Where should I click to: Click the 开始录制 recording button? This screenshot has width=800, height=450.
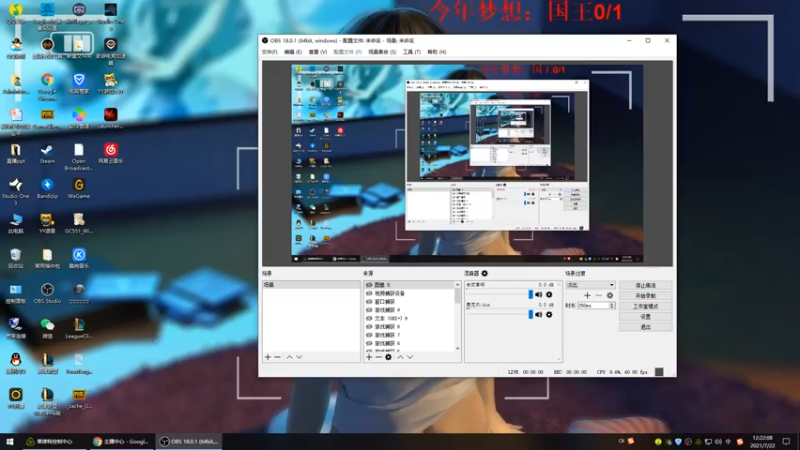coord(645,295)
